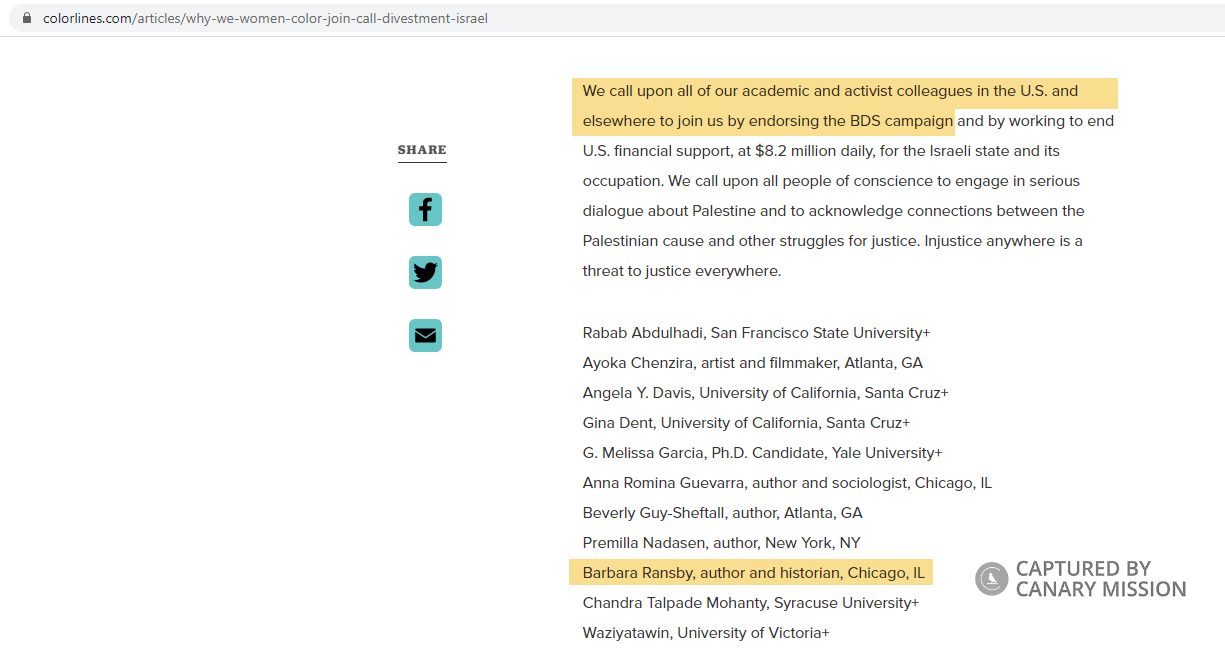The height and width of the screenshot is (666, 1225).
Task: Click the Rabab Abdulhadi signatory line
Action: click(x=756, y=333)
